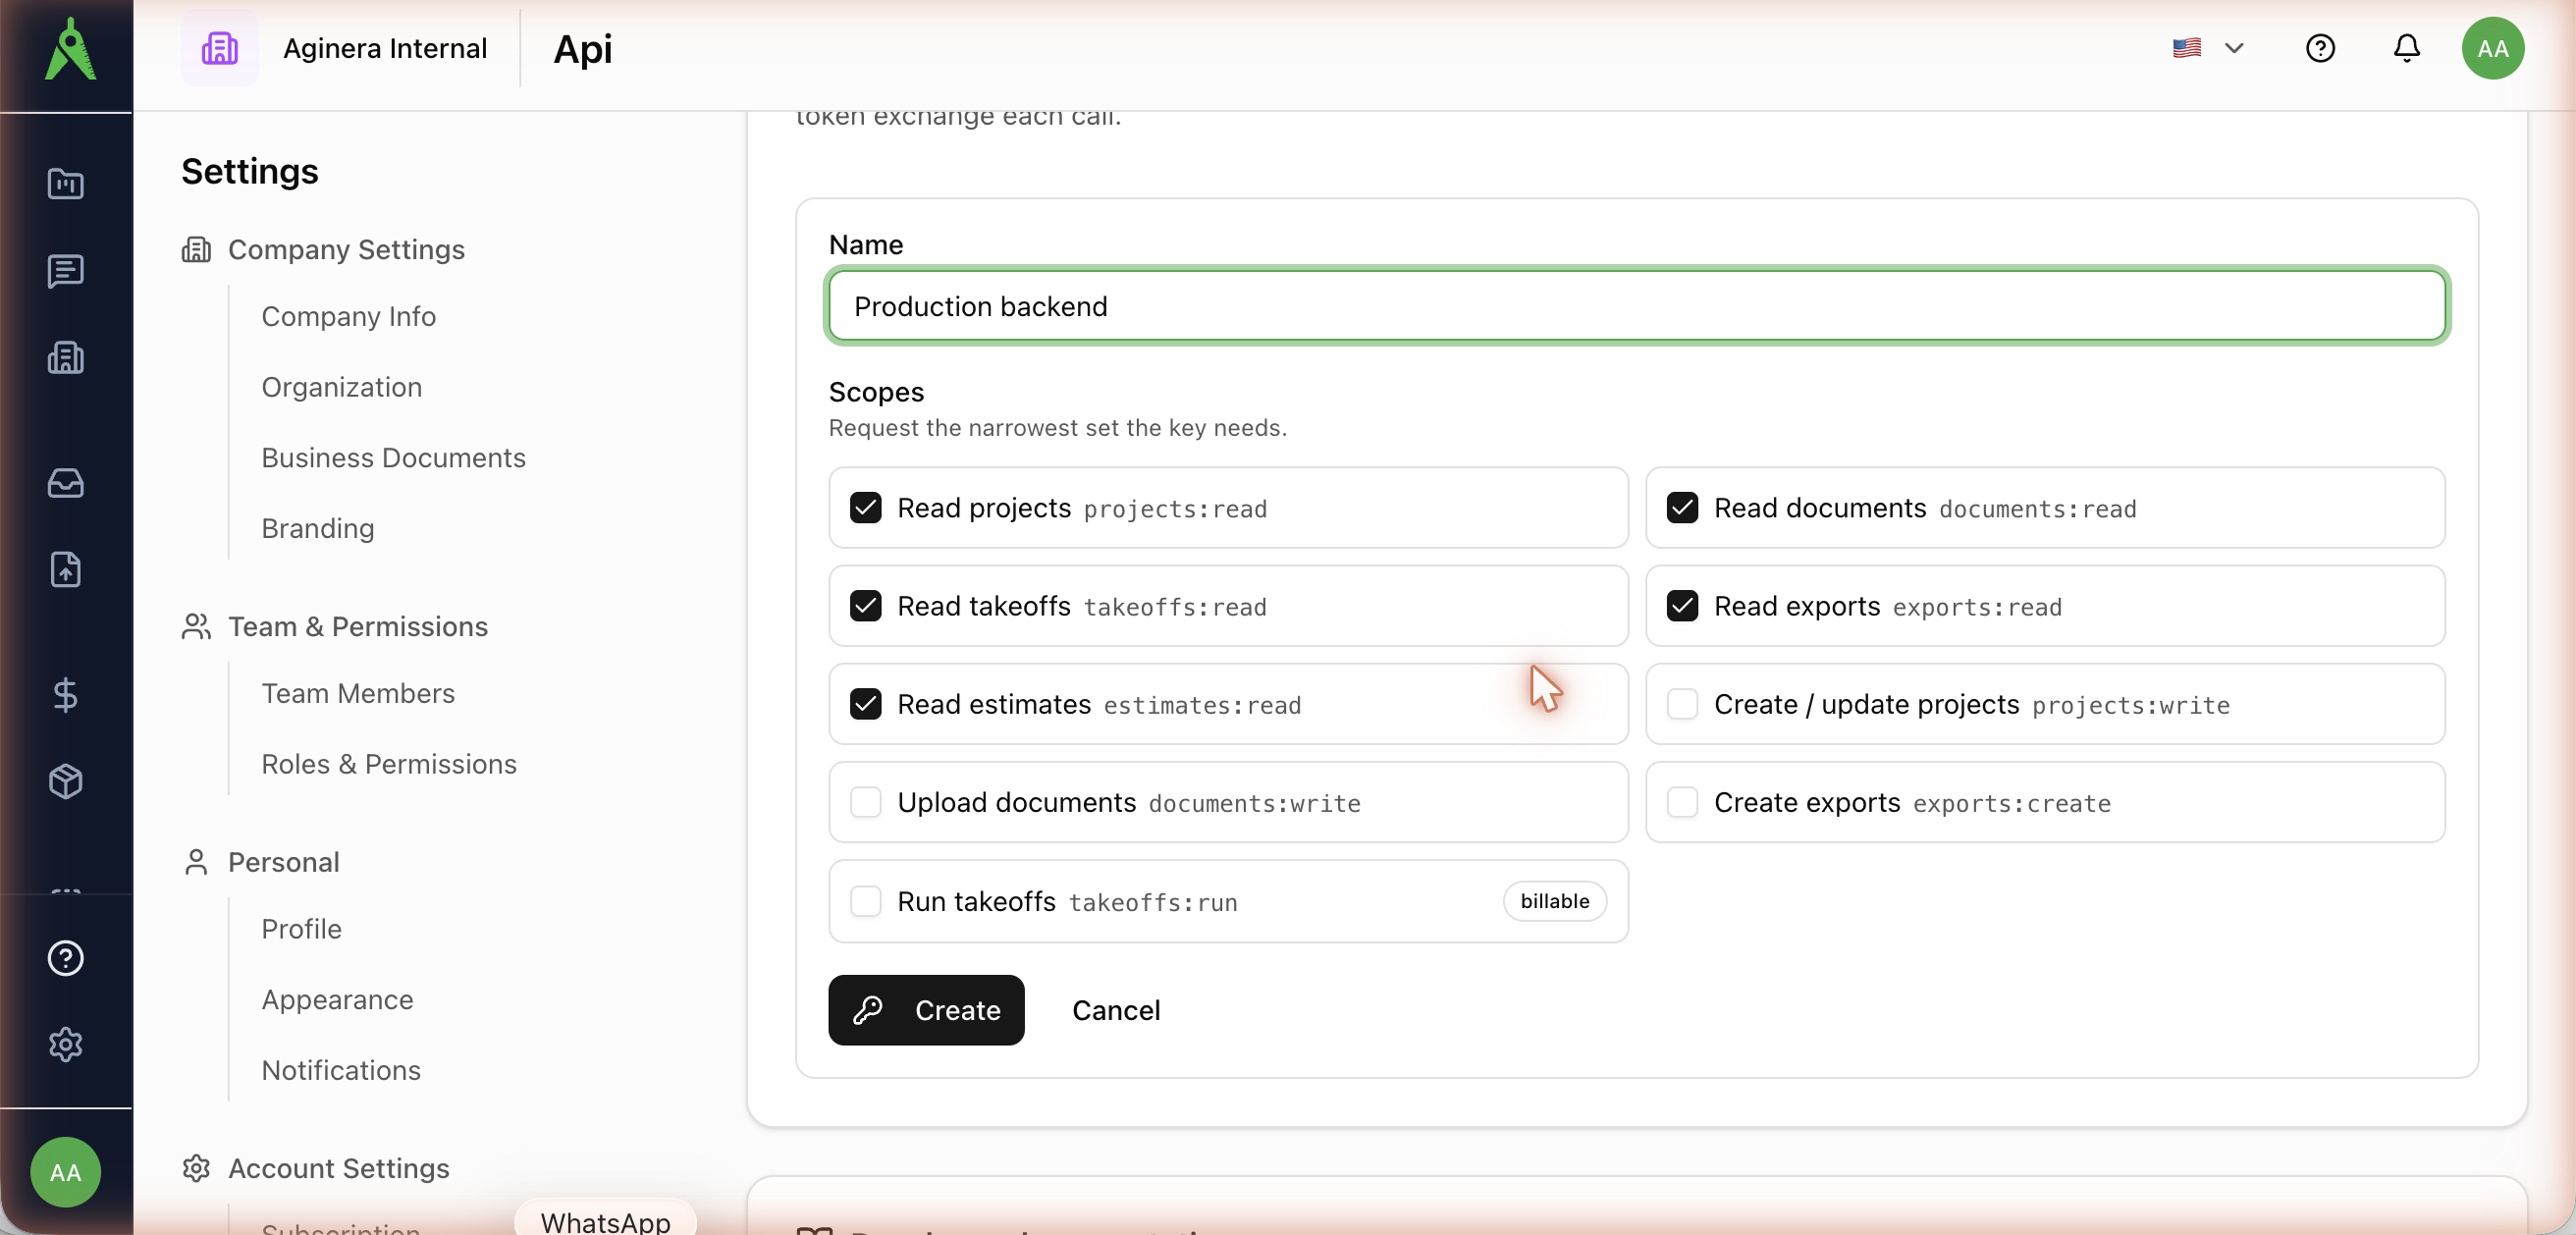Open the projects folder sidebar icon
The height and width of the screenshot is (1235, 2576).
(x=66, y=183)
